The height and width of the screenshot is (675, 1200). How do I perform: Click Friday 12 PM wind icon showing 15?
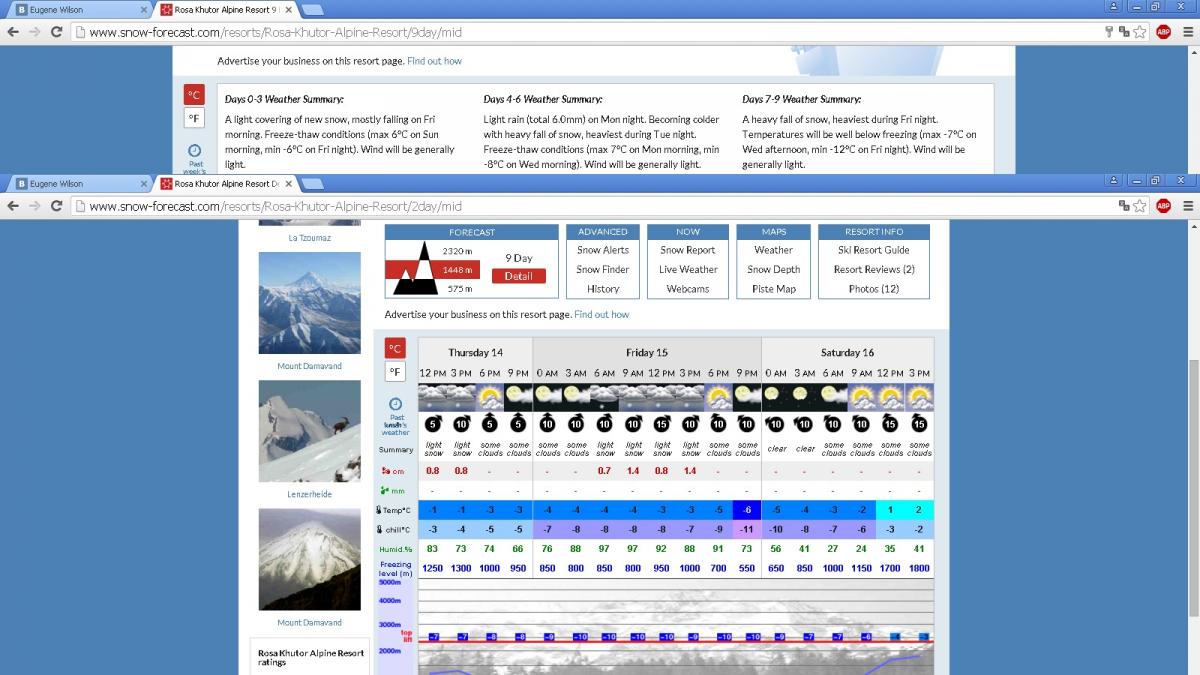[x=661, y=424]
